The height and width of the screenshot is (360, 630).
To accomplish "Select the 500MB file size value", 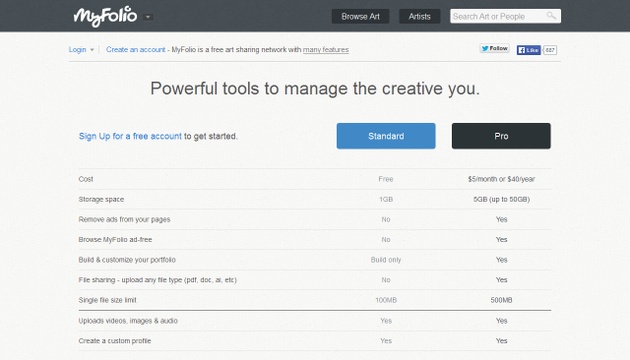I will 501,300.
